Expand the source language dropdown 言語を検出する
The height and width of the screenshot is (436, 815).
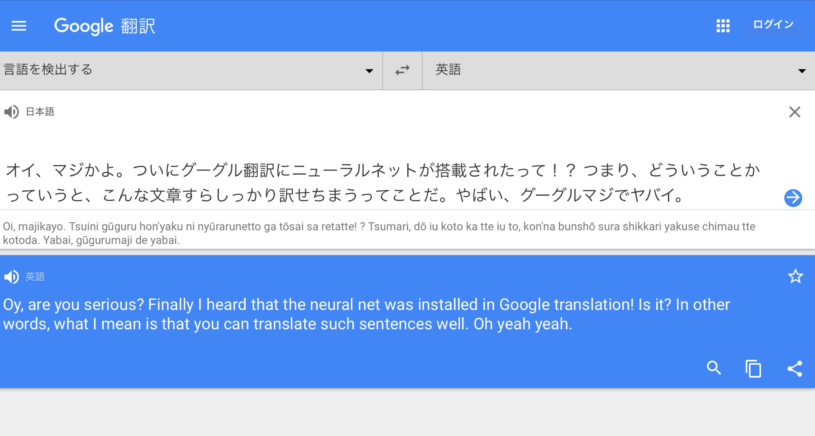click(191, 70)
